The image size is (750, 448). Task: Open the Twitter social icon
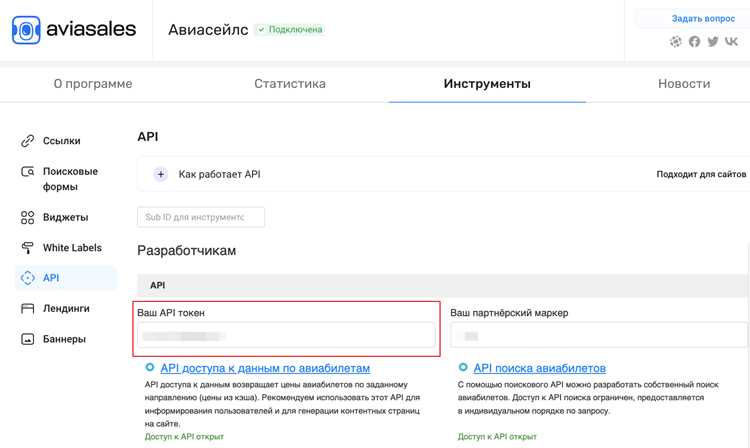(x=713, y=42)
